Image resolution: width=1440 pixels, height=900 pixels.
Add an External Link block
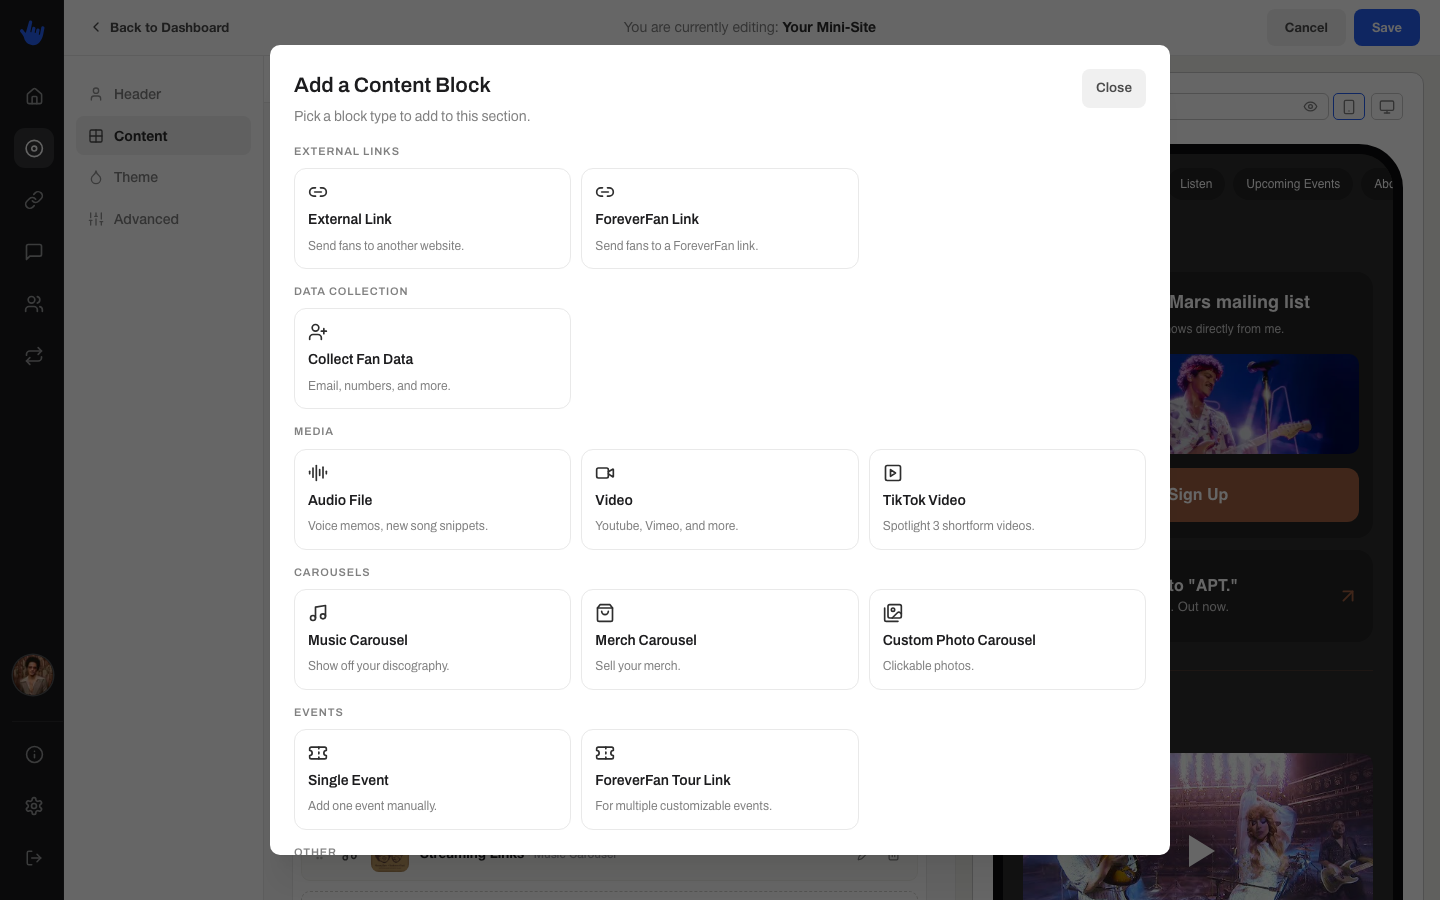pos(432,218)
